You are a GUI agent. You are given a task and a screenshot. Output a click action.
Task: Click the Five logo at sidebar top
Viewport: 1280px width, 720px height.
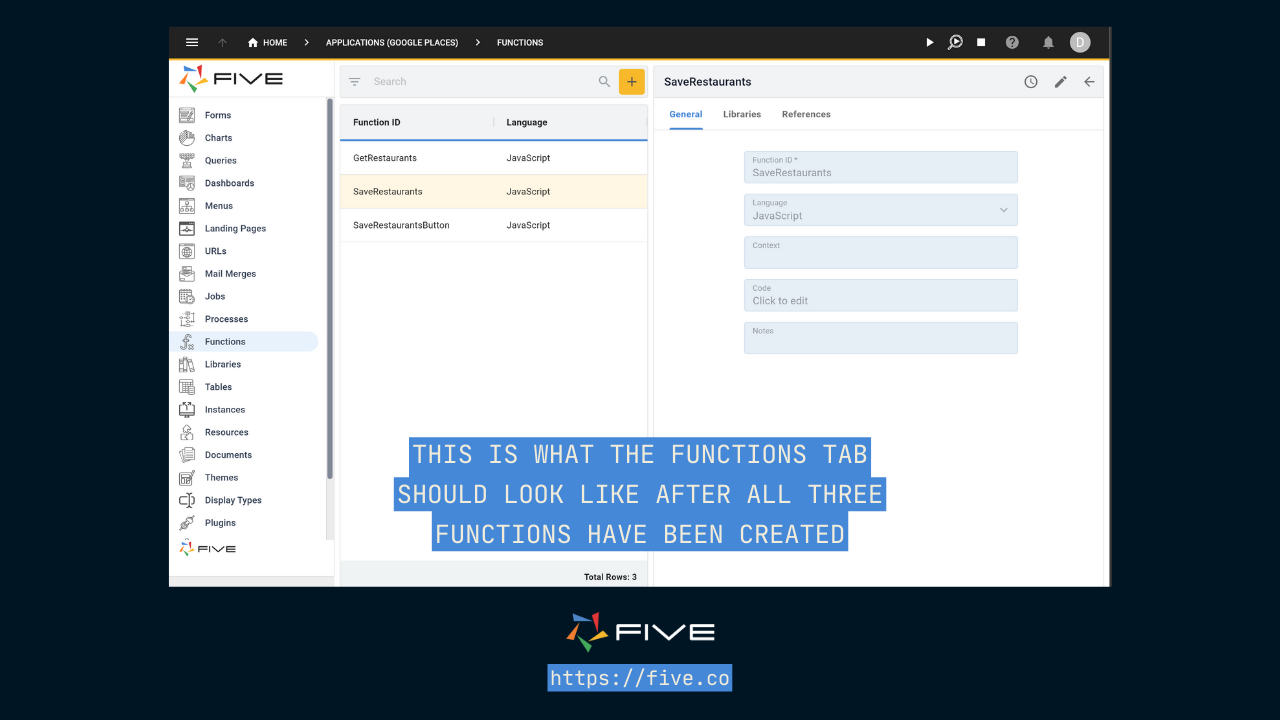(x=231, y=79)
